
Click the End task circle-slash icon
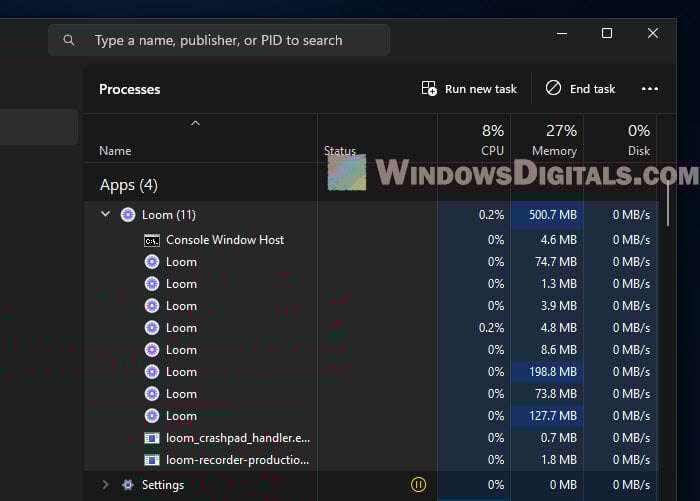tap(553, 88)
